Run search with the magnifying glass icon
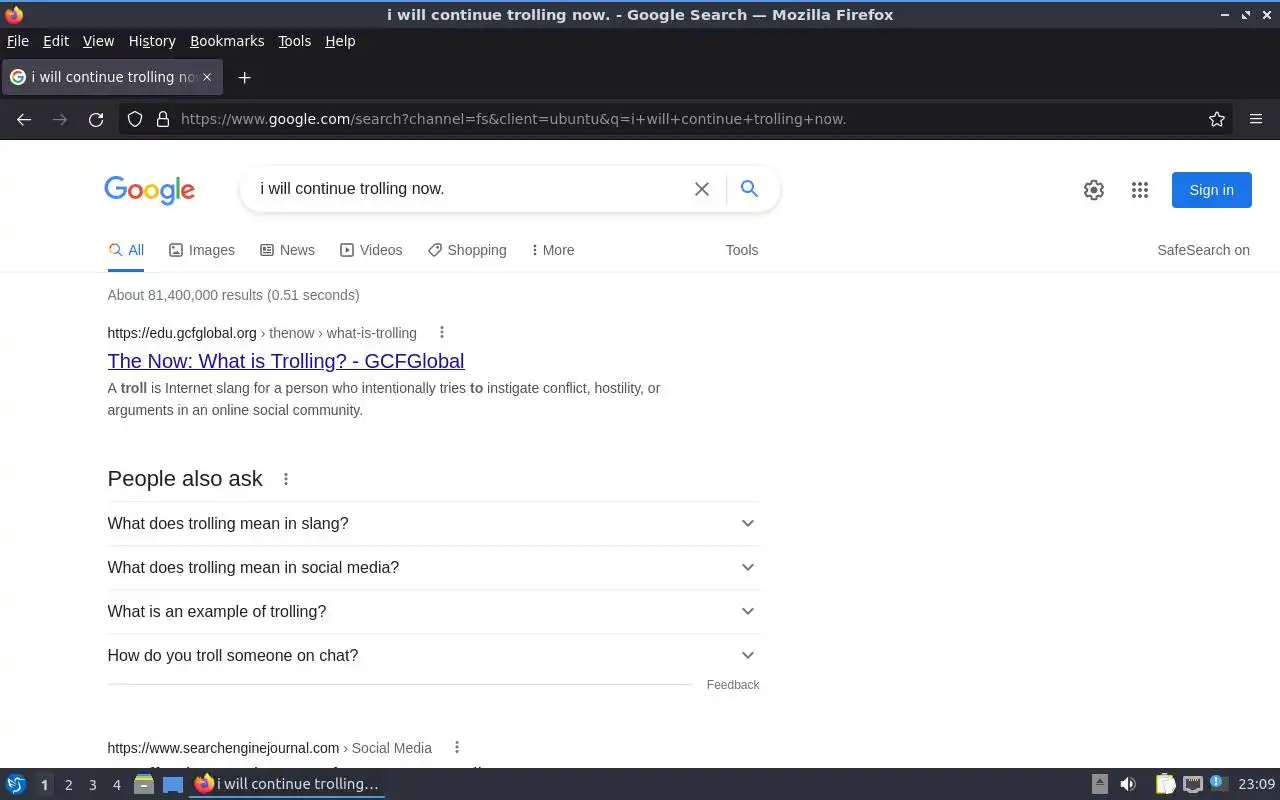The height and width of the screenshot is (800, 1280). [749, 188]
